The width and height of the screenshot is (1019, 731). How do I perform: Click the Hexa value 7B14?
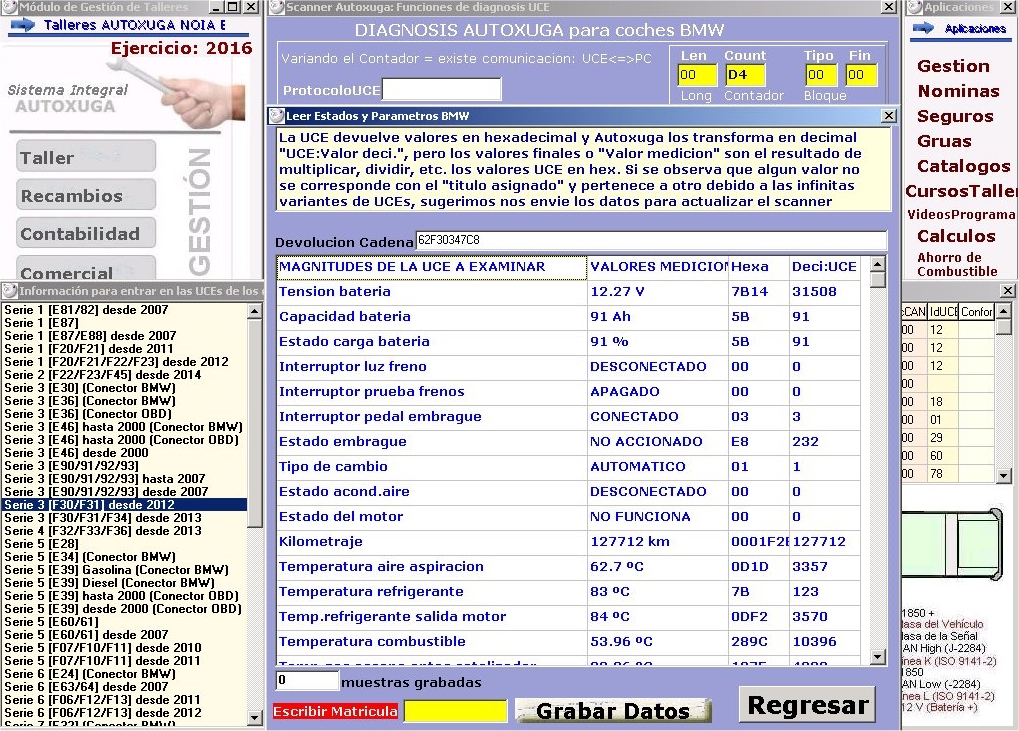[749, 292]
